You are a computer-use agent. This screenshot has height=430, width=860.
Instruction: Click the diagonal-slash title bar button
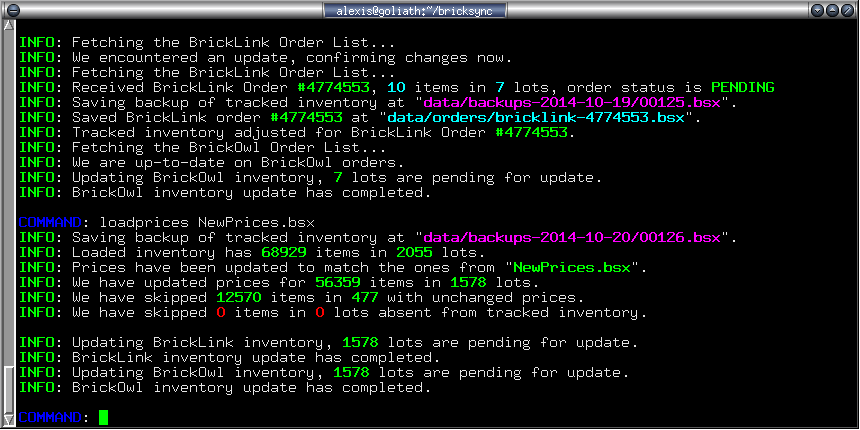848,10
